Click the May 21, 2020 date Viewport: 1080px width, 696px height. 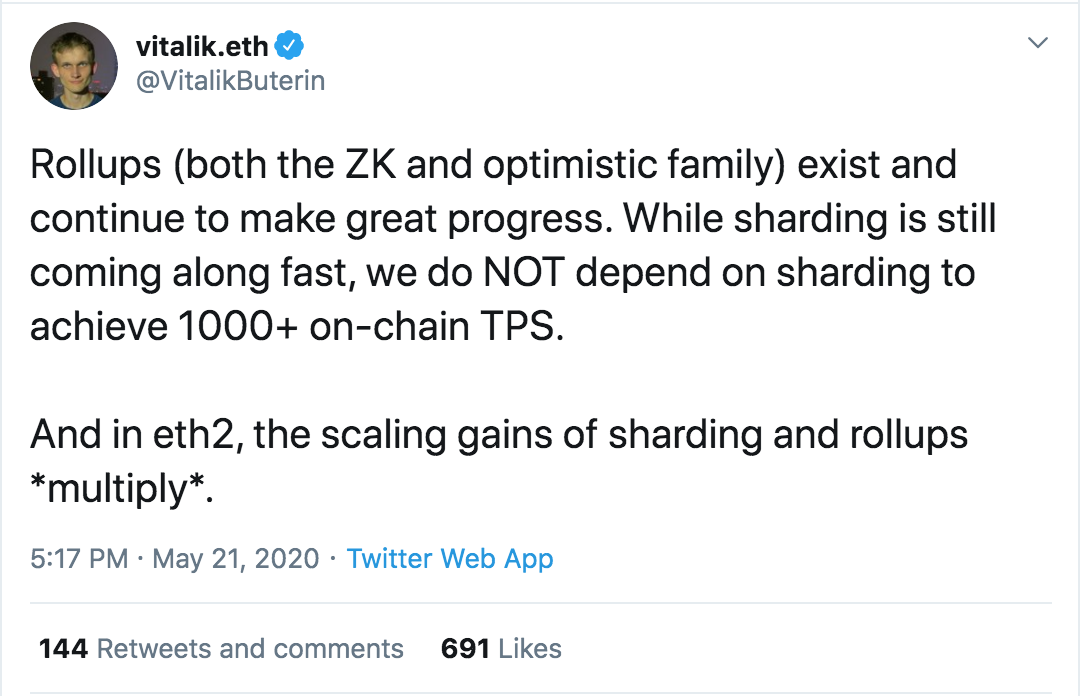pyautogui.click(x=236, y=559)
